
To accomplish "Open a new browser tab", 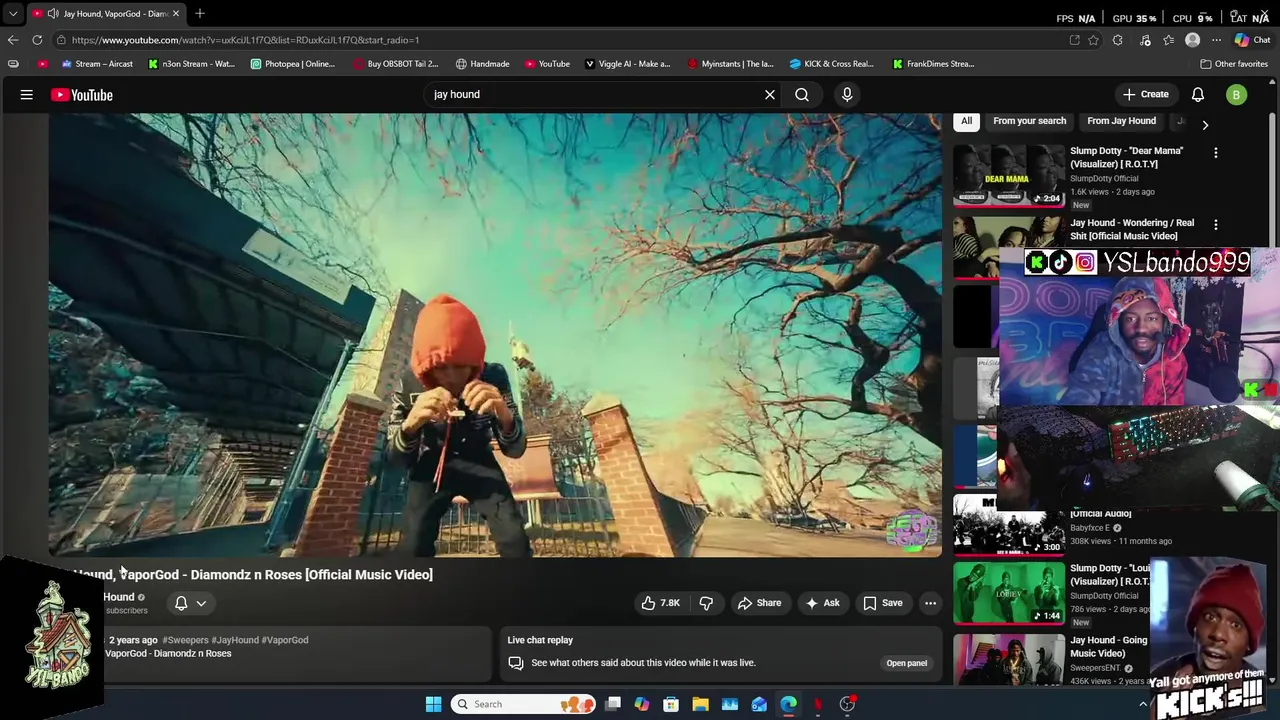I will (200, 14).
